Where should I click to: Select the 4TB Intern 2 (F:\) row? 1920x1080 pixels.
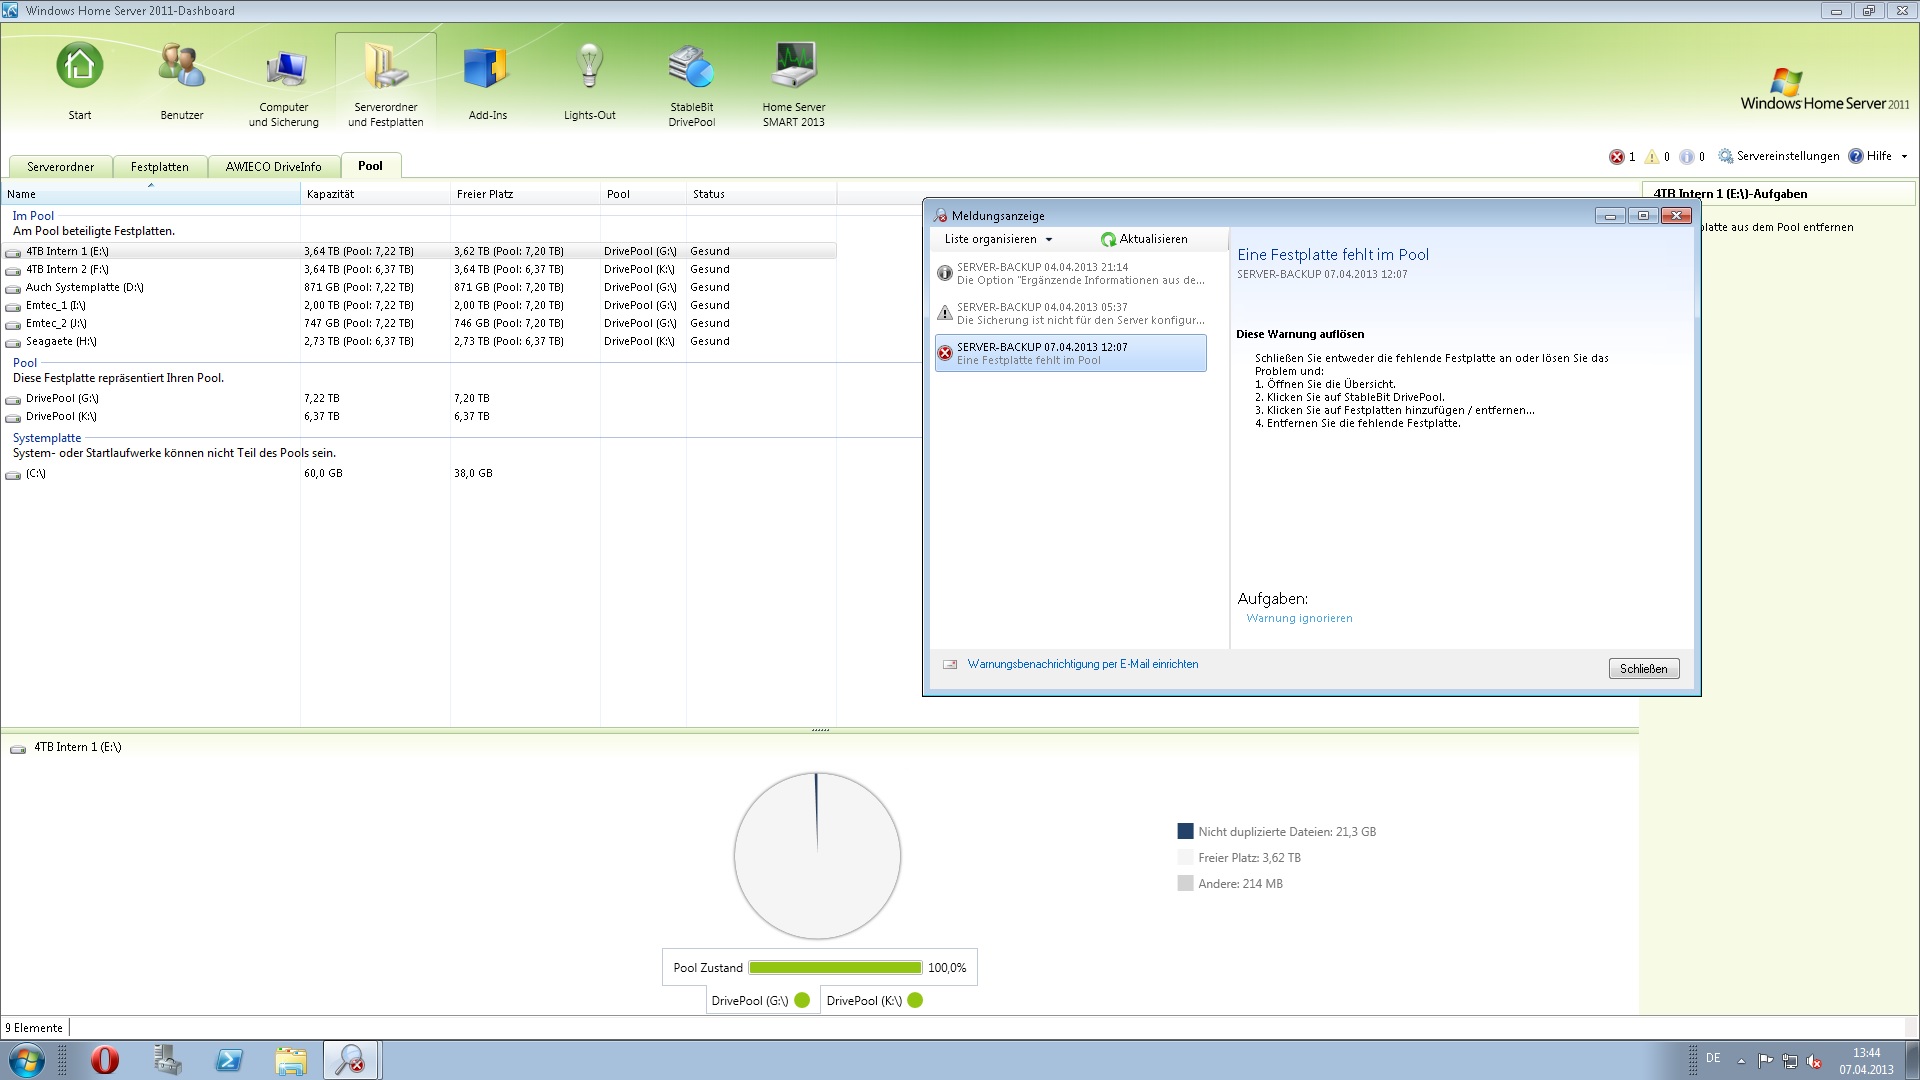pos(419,270)
